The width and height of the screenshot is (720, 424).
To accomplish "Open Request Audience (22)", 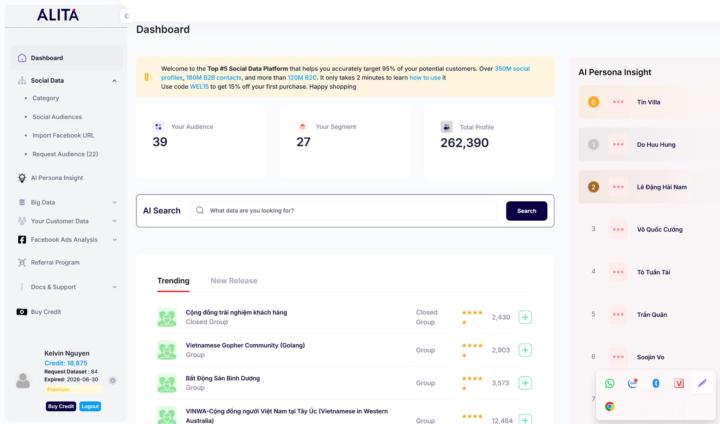I will pos(65,154).
